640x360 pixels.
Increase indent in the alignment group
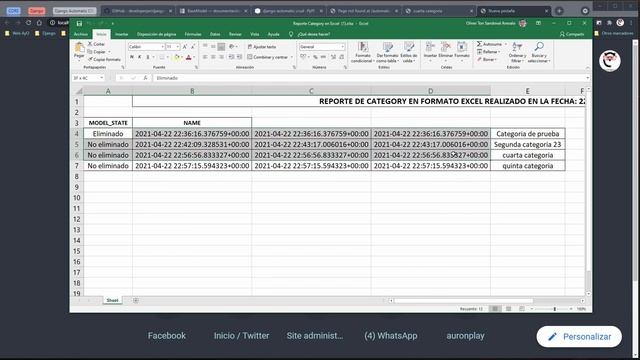coord(239,57)
